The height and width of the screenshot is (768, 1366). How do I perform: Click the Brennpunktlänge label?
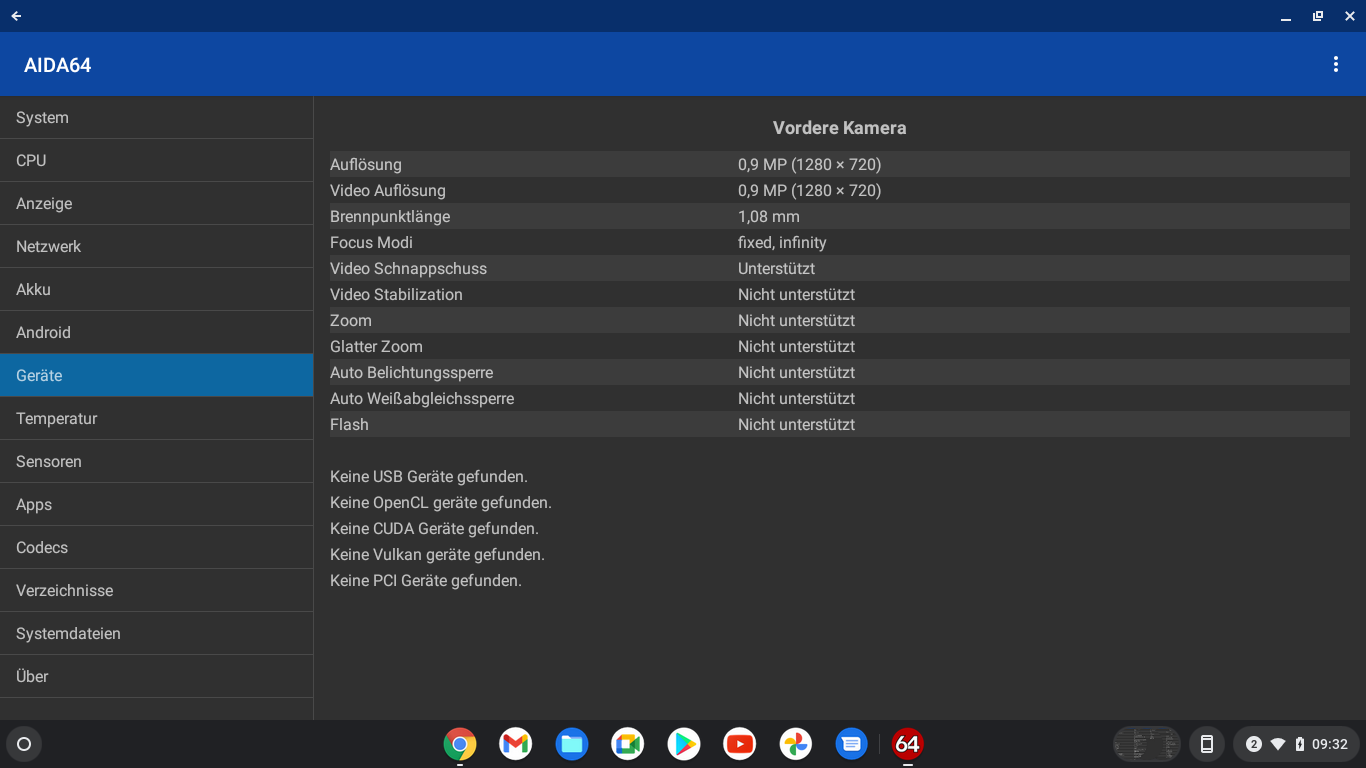click(390, 216)
